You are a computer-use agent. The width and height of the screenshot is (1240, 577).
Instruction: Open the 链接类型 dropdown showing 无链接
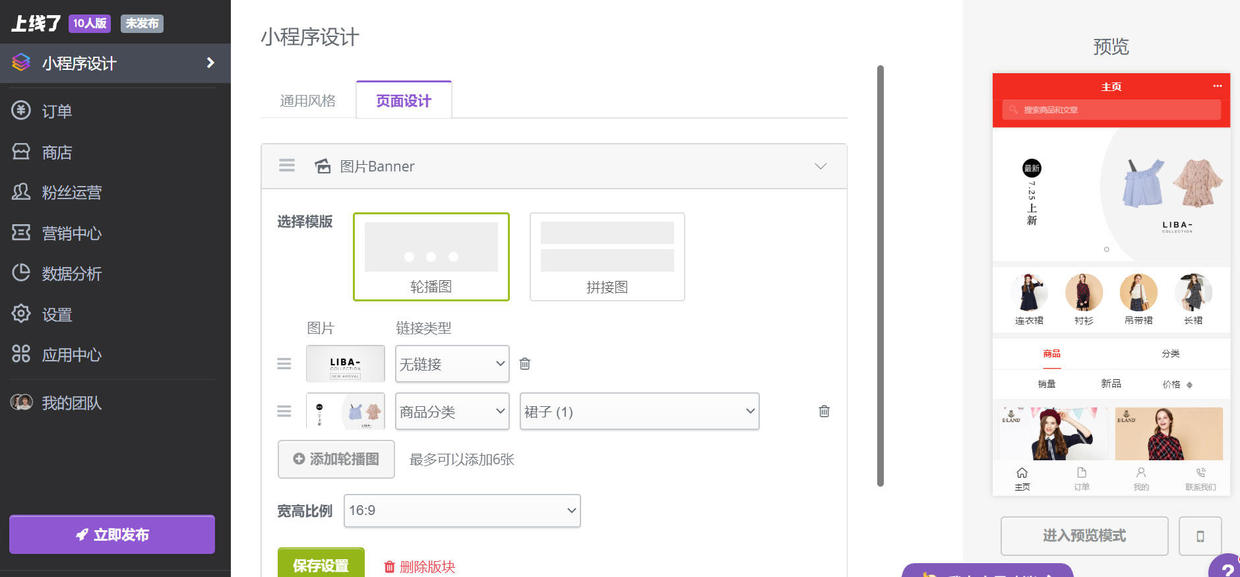coord(452,364)
